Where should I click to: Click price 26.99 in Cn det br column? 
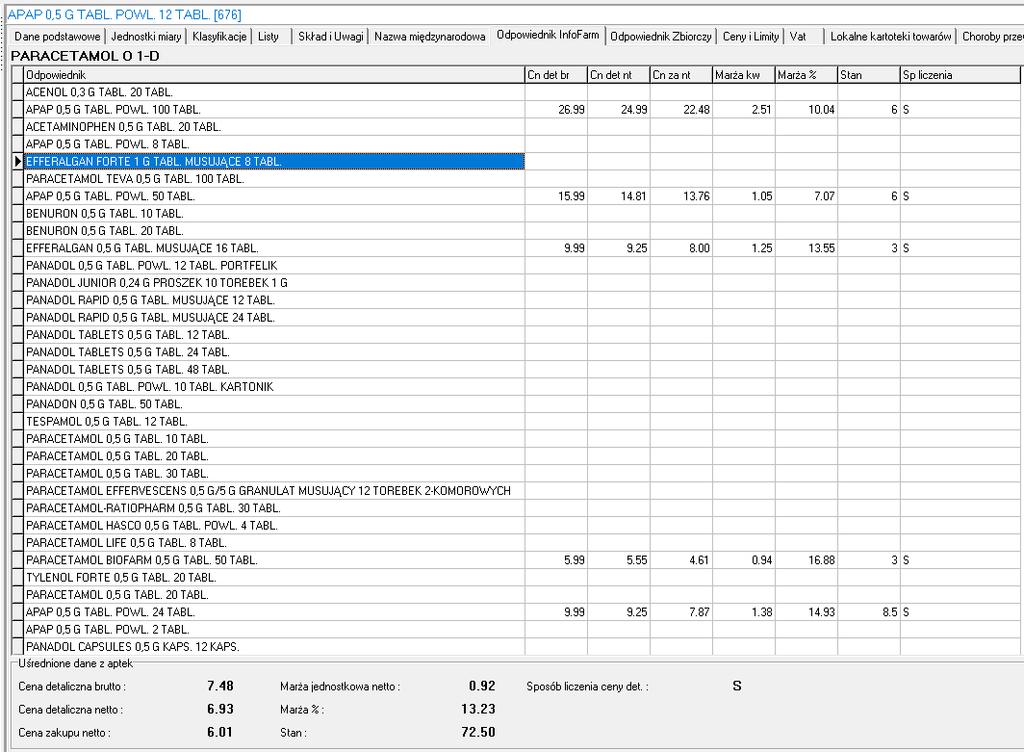(571, 110)
